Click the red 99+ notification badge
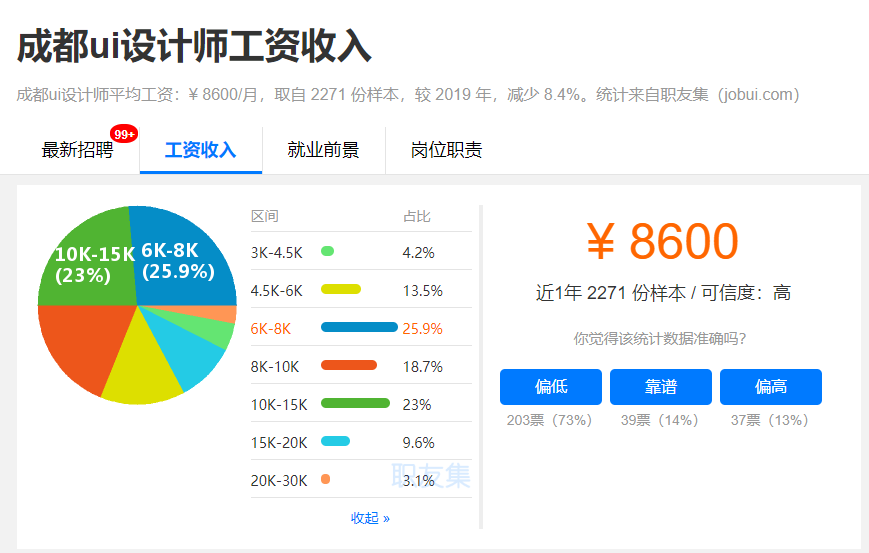Screen dimensions: 869x553 click(124, 134)
